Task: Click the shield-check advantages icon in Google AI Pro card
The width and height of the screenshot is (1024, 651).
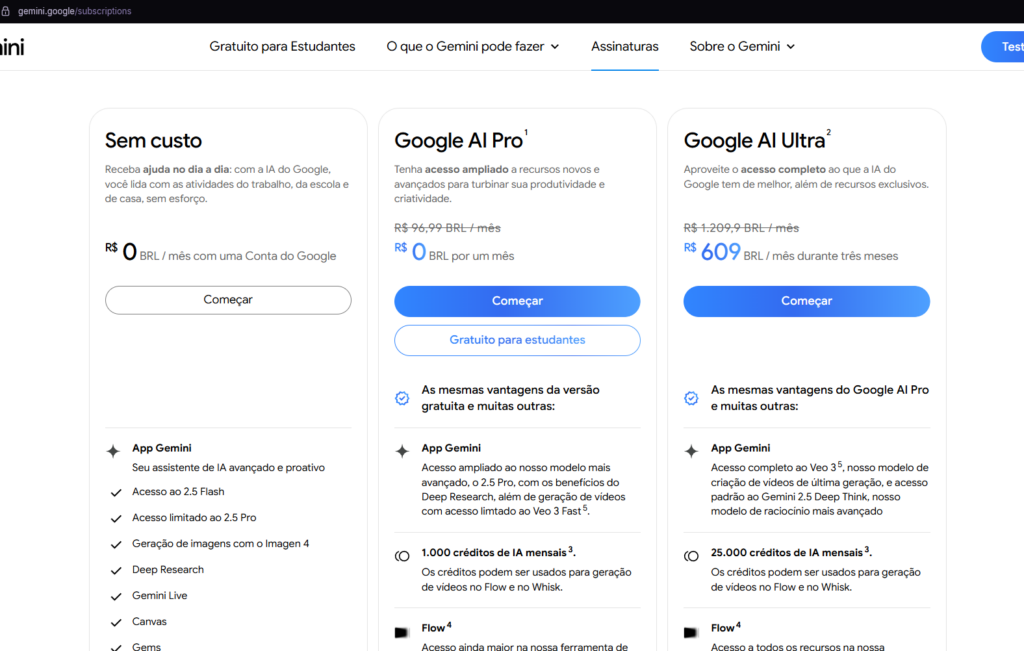Action: pyautogui.click(x=401, y=397)
